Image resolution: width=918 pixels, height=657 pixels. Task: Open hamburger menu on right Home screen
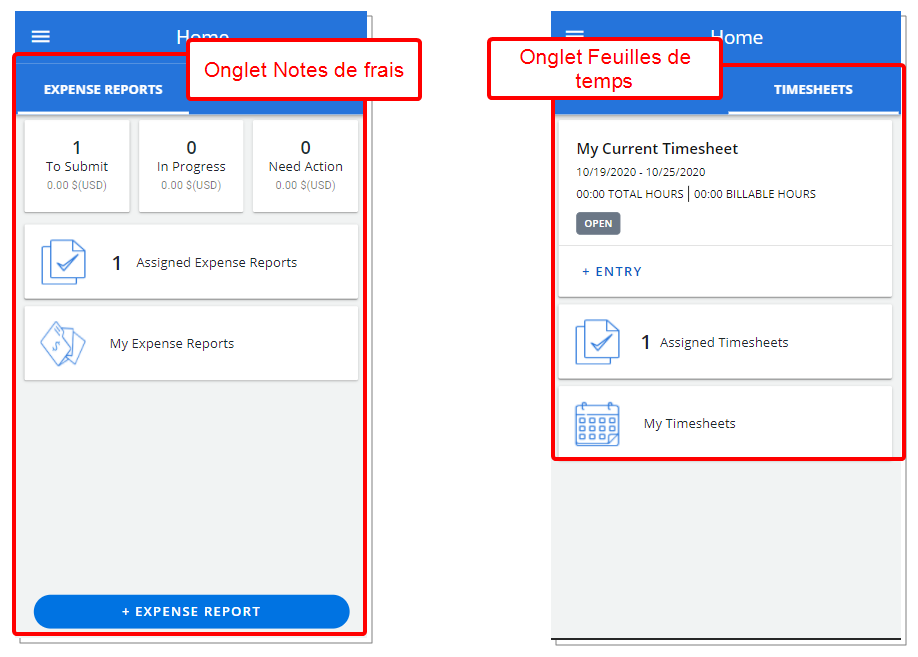[x=575, y=34]
